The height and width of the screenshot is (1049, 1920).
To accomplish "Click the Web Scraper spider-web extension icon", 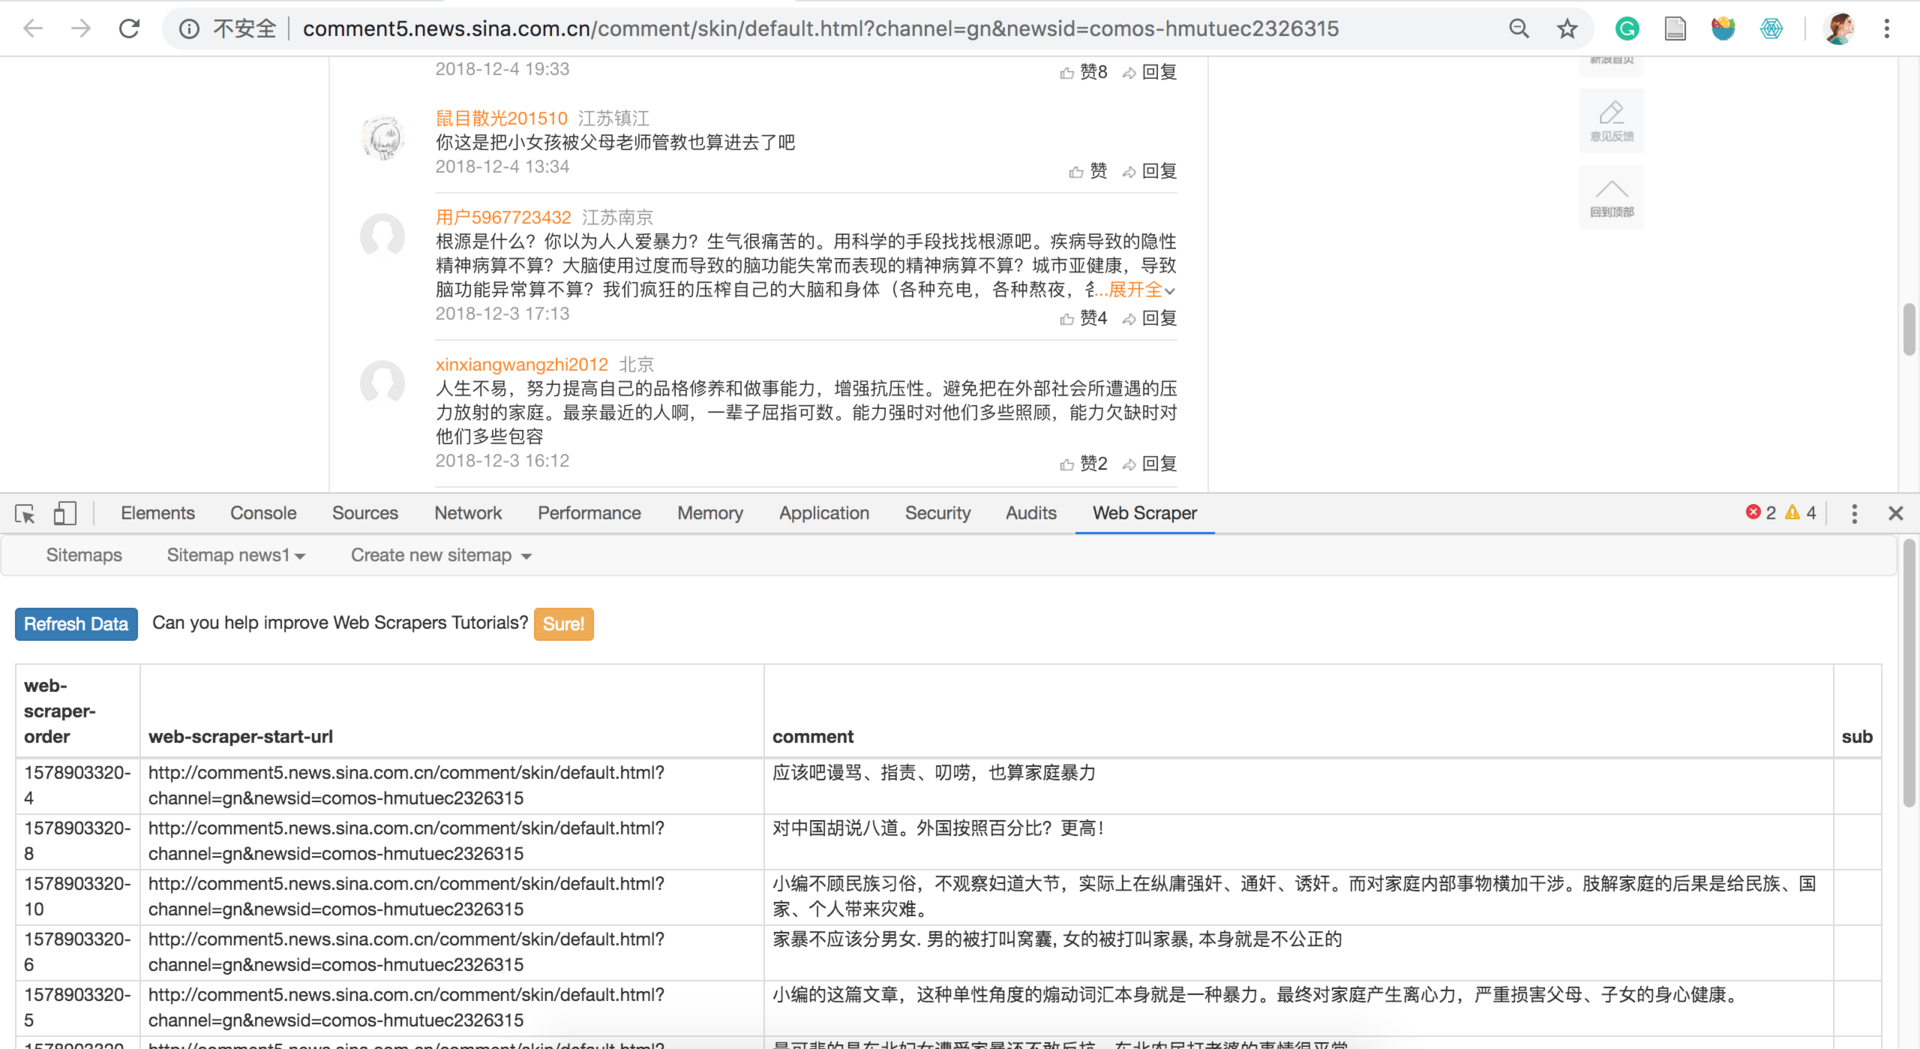I will (x=1771, y=29).
